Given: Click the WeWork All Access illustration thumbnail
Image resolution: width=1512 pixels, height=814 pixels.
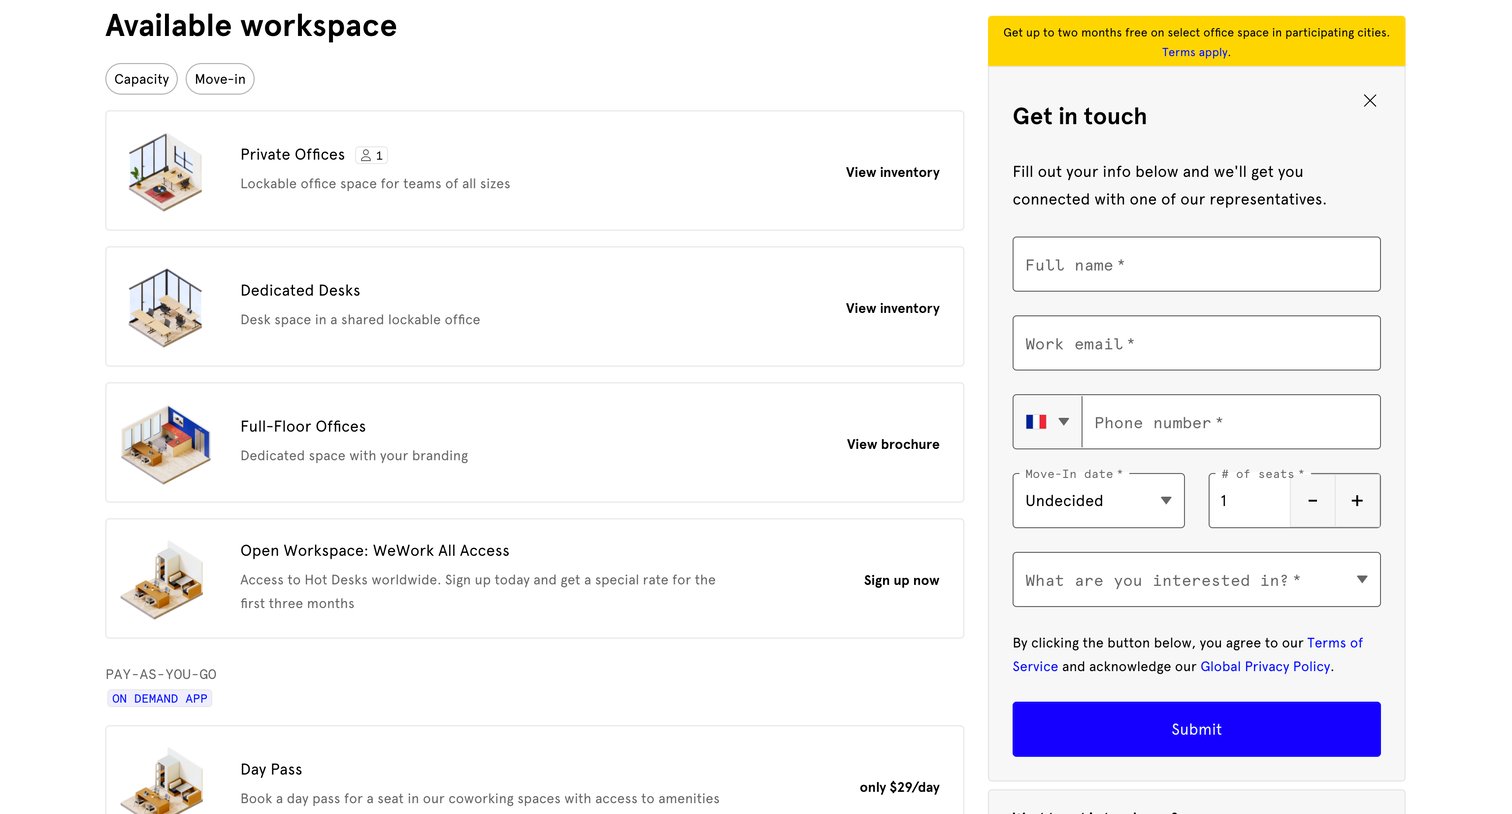Looking at the screenshot, I should click(x=163, y=580).
